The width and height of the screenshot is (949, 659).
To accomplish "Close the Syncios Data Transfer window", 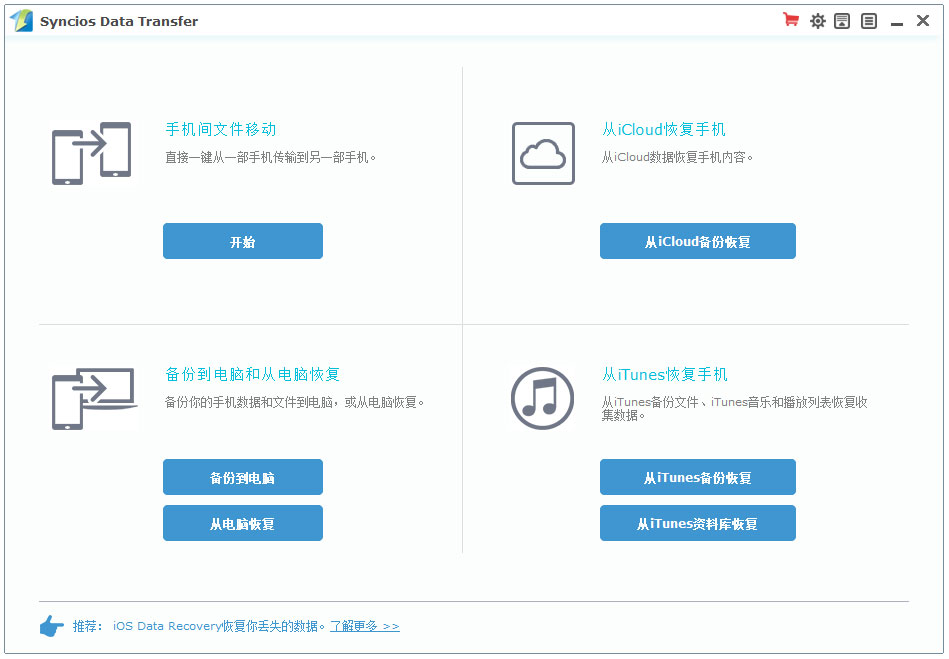I will pyautogui.click(x=923, y=21).
